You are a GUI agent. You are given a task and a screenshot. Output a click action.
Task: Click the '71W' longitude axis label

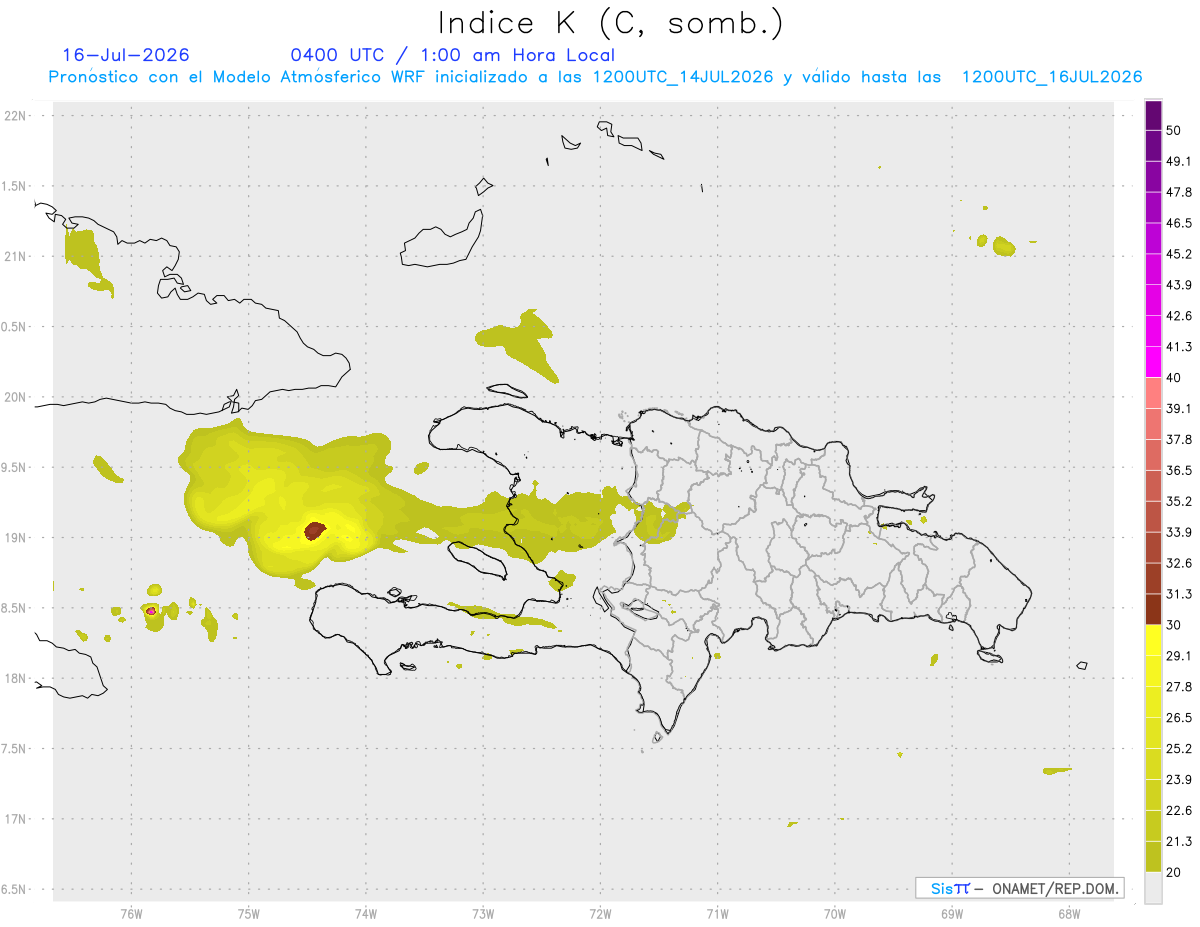(717, 914)
